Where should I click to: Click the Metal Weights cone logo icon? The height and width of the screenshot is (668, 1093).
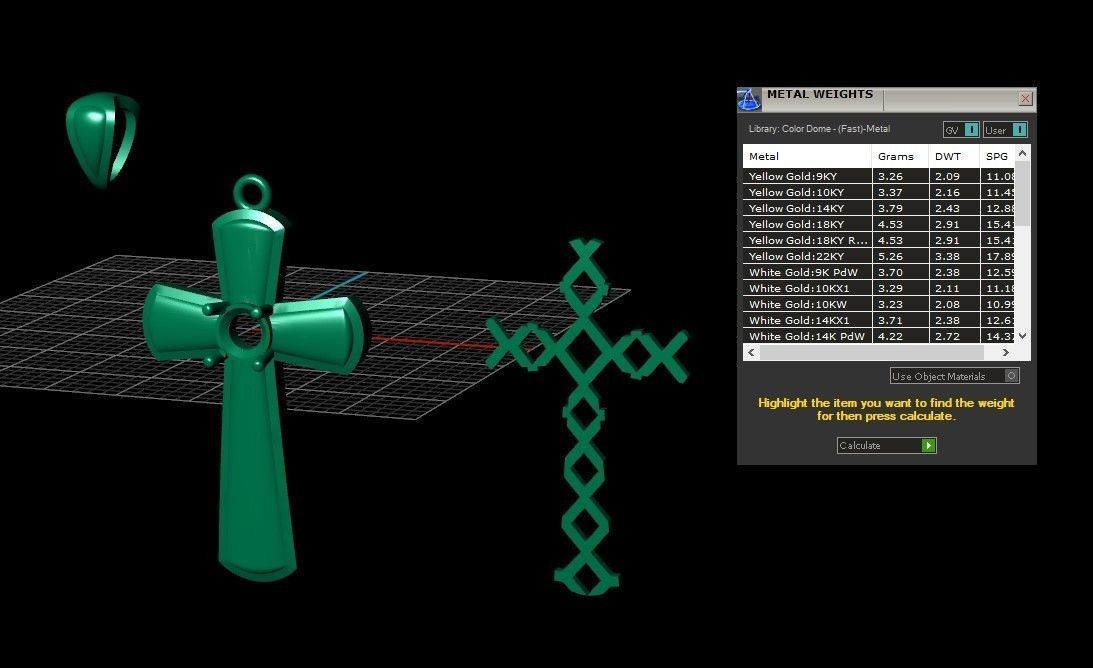749,100
